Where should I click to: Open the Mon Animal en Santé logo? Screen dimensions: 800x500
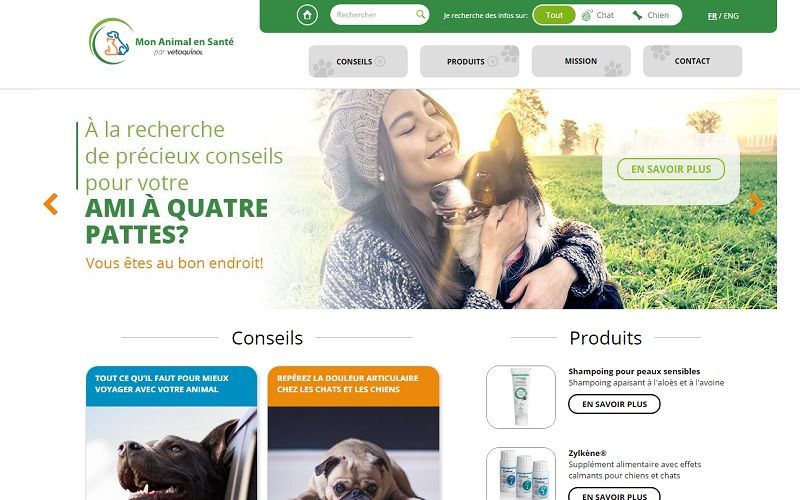point(161,42)
